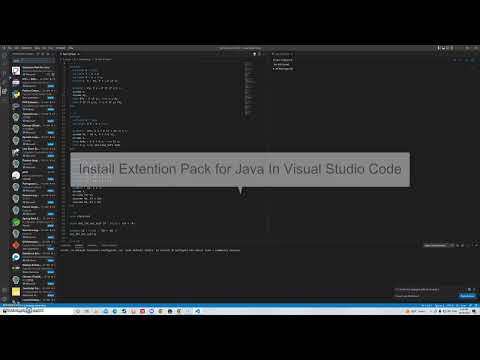The width and height of the screenshot is (480, 360).
Task: Open the red diamond extension icon
Action: [16, 245]
